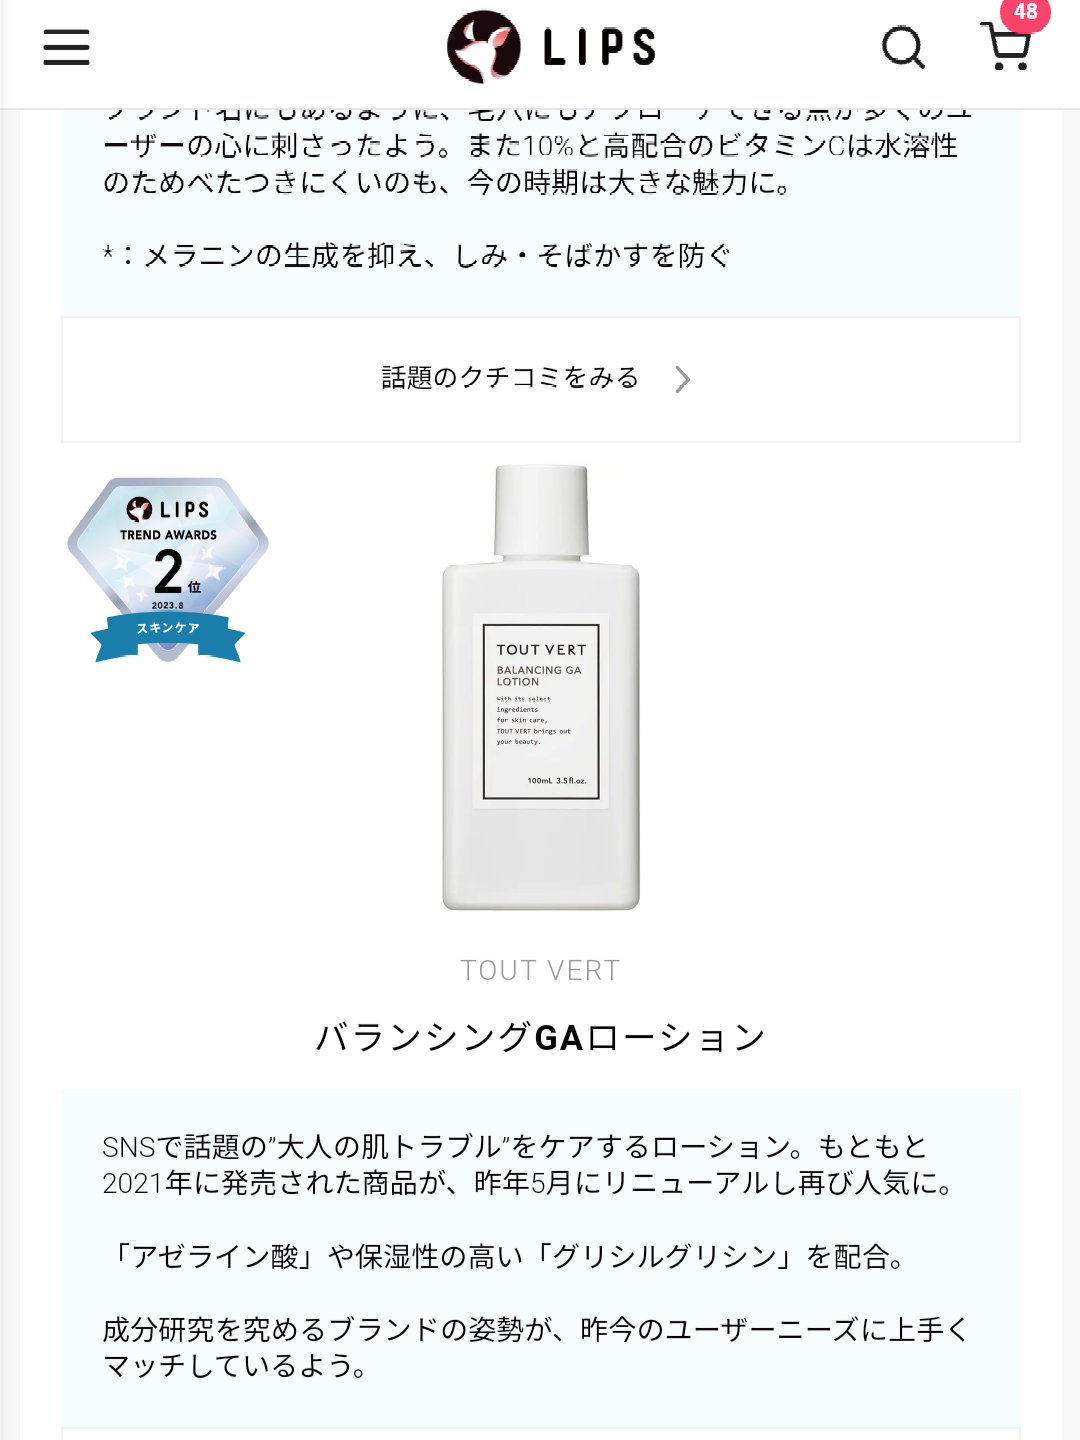Screen dimensions: 1080x1440
Task: Tap the SNSで話題の description paragraph
Action: [x=530, y=1164]
